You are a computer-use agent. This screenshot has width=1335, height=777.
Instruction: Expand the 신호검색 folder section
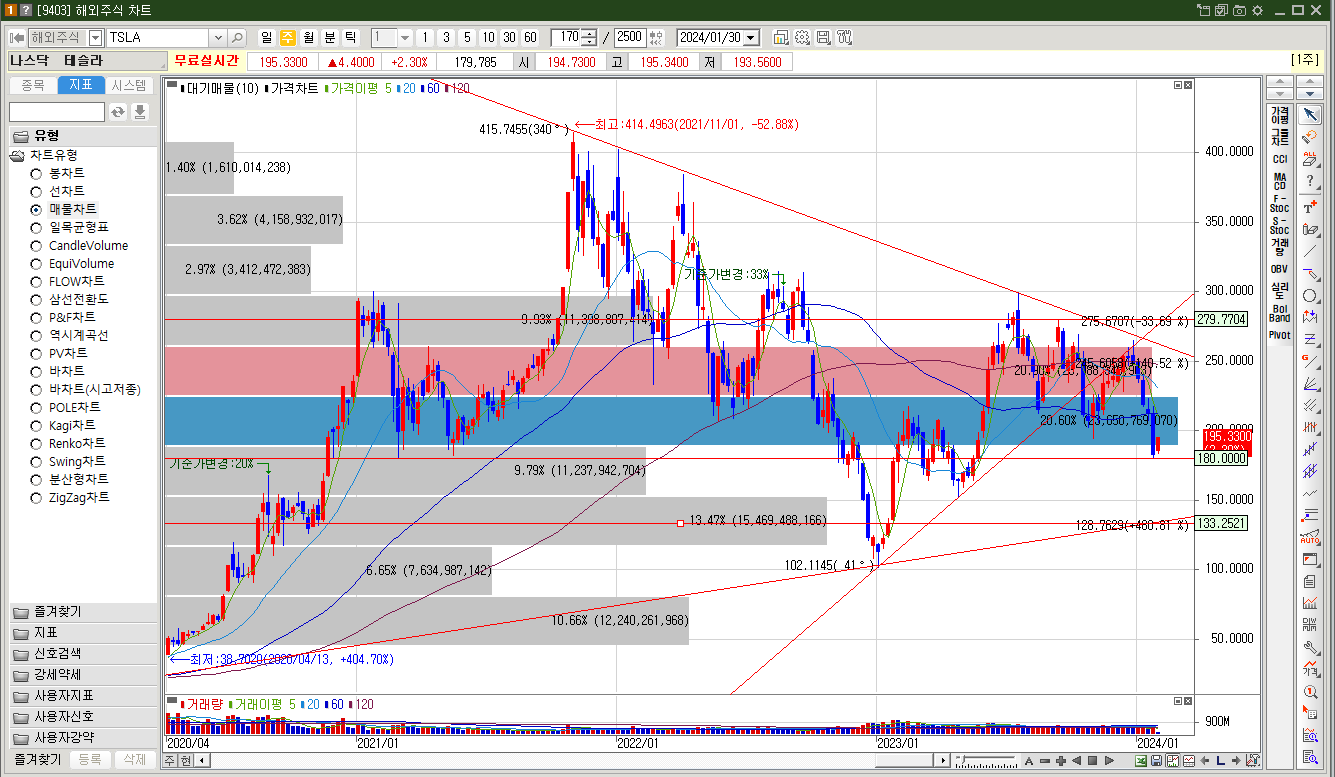(82, 654)
